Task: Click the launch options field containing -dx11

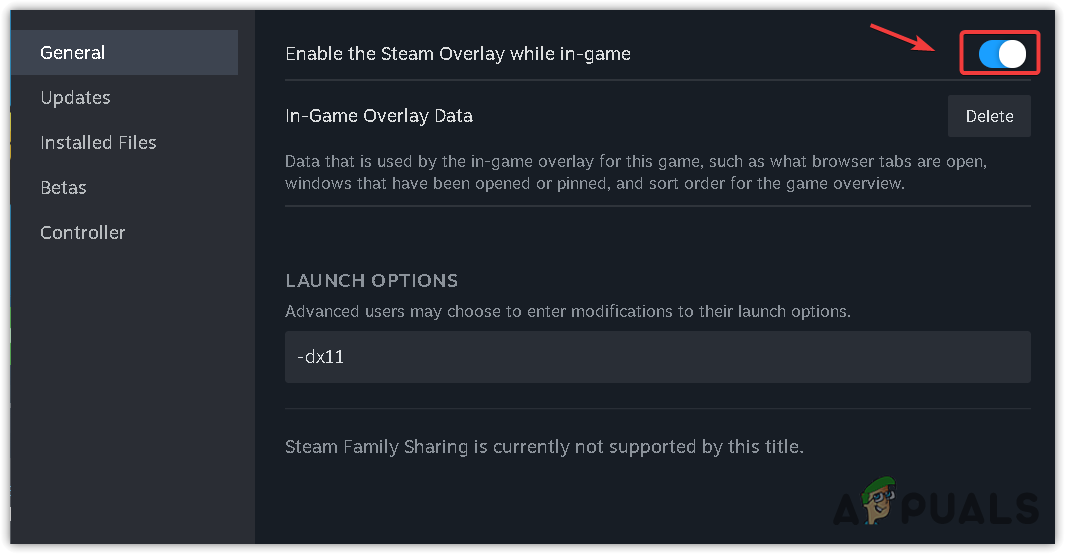Action: (657, 357)
